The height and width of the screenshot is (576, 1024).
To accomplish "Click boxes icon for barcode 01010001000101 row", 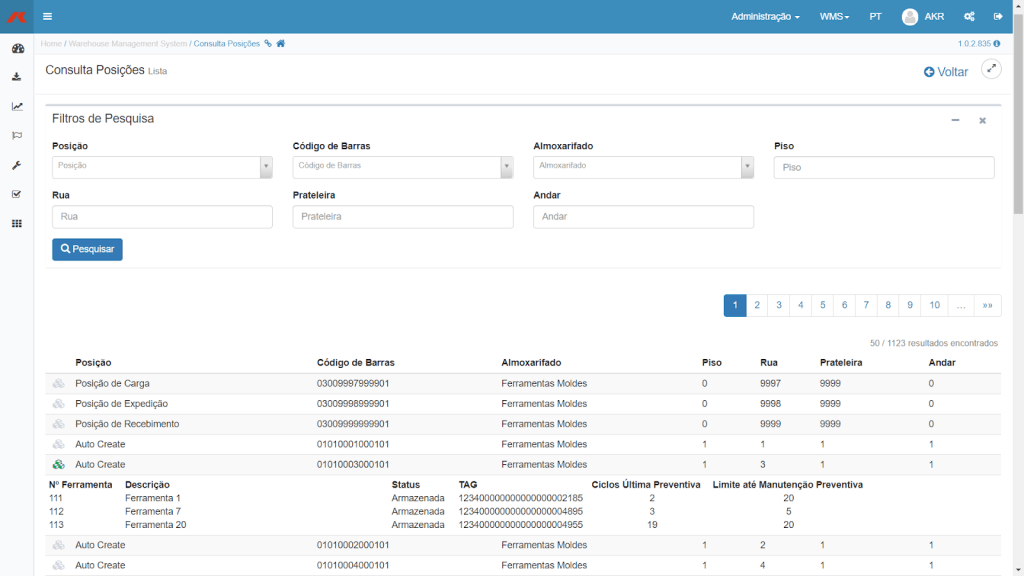I will pyautogui.click(x=59, y=444).
